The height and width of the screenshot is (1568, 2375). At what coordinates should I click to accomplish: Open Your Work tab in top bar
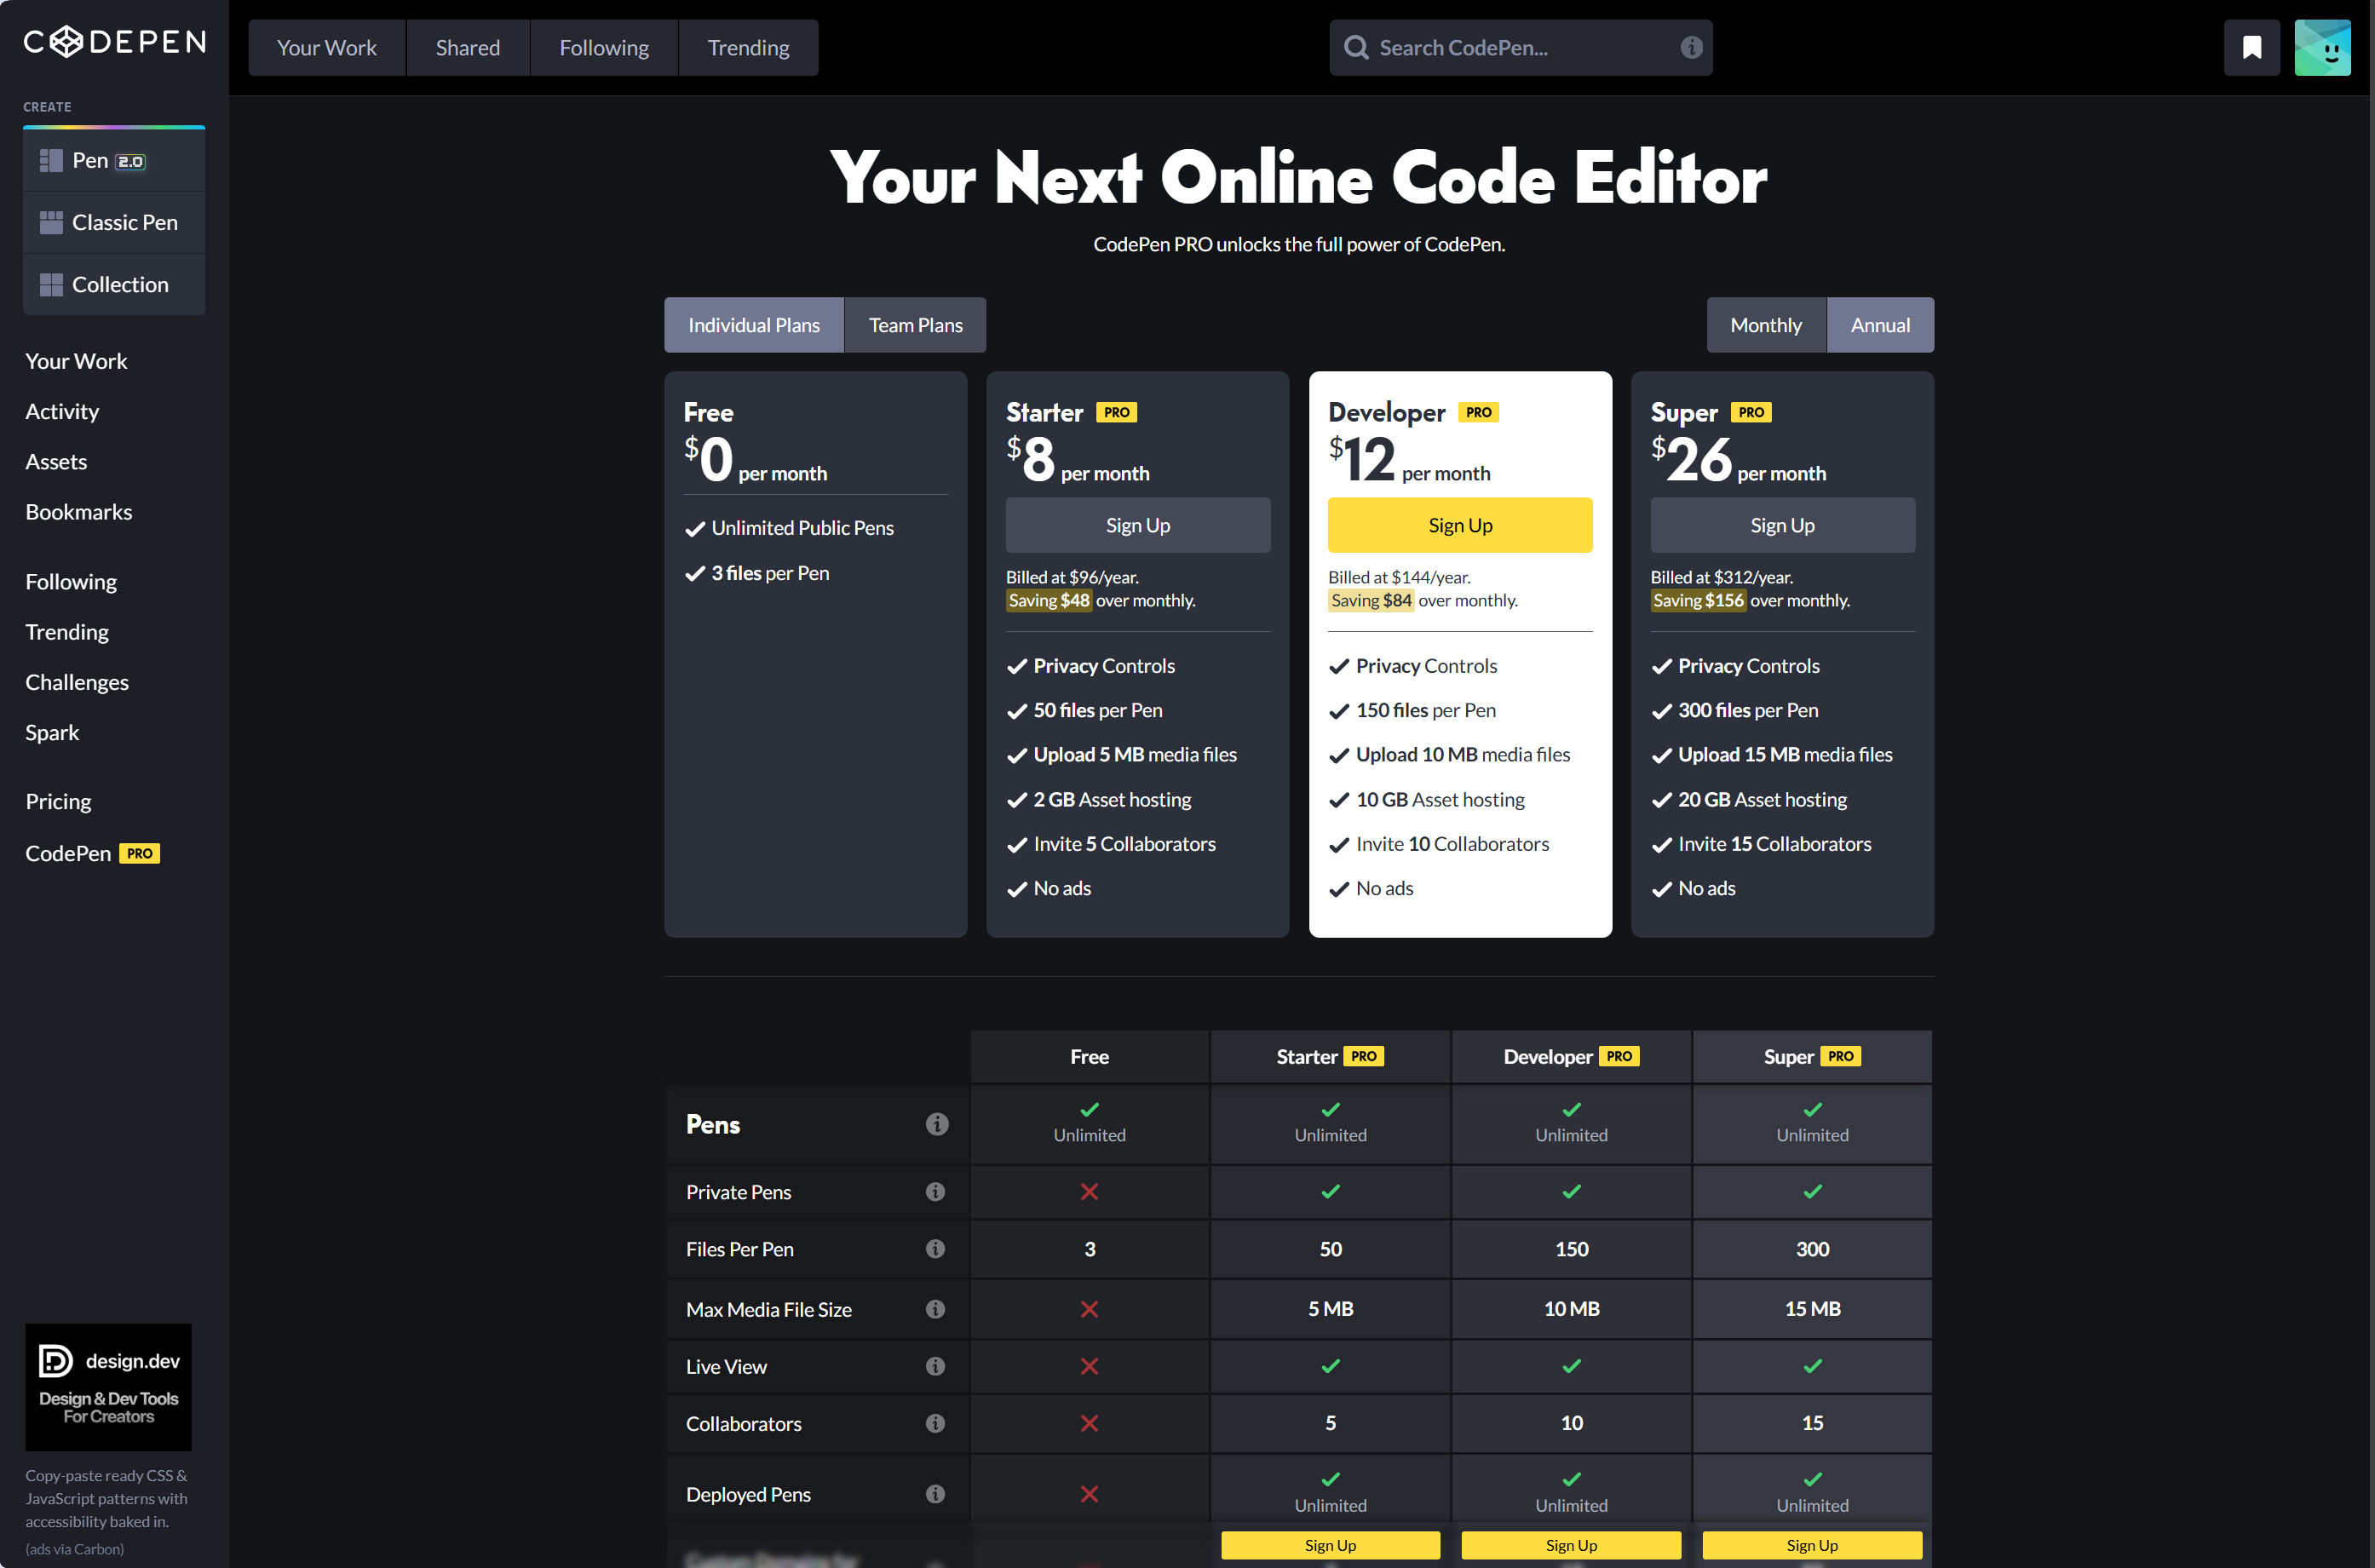327,47
